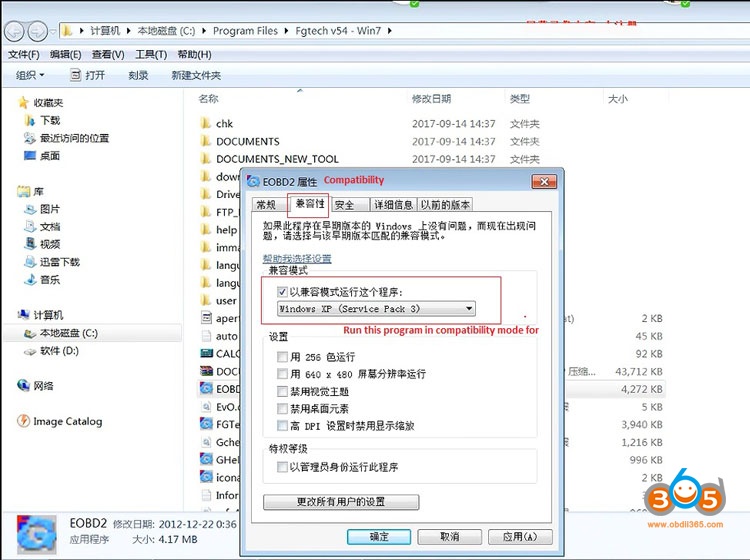Open the 帮助(H) menu
Image resolution: width=750 pixels, height=560 pixels.
(194, 55)
